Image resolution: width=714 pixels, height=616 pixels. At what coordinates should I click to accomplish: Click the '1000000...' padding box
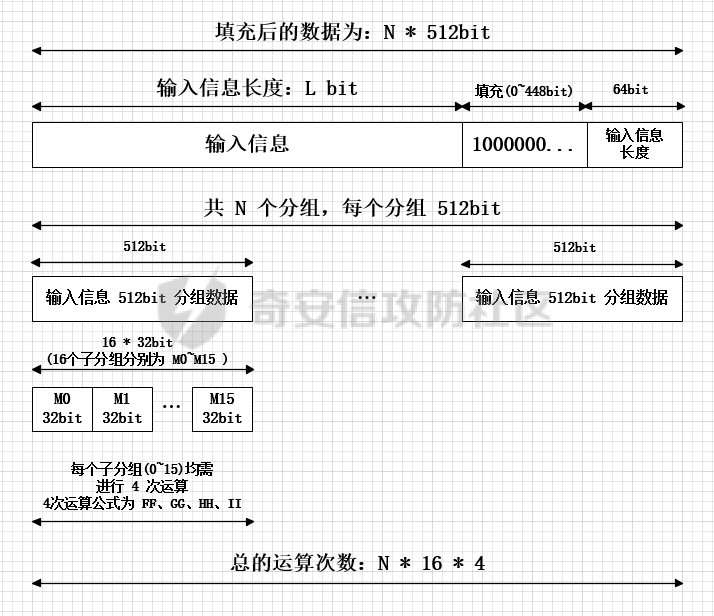[525, 145]
